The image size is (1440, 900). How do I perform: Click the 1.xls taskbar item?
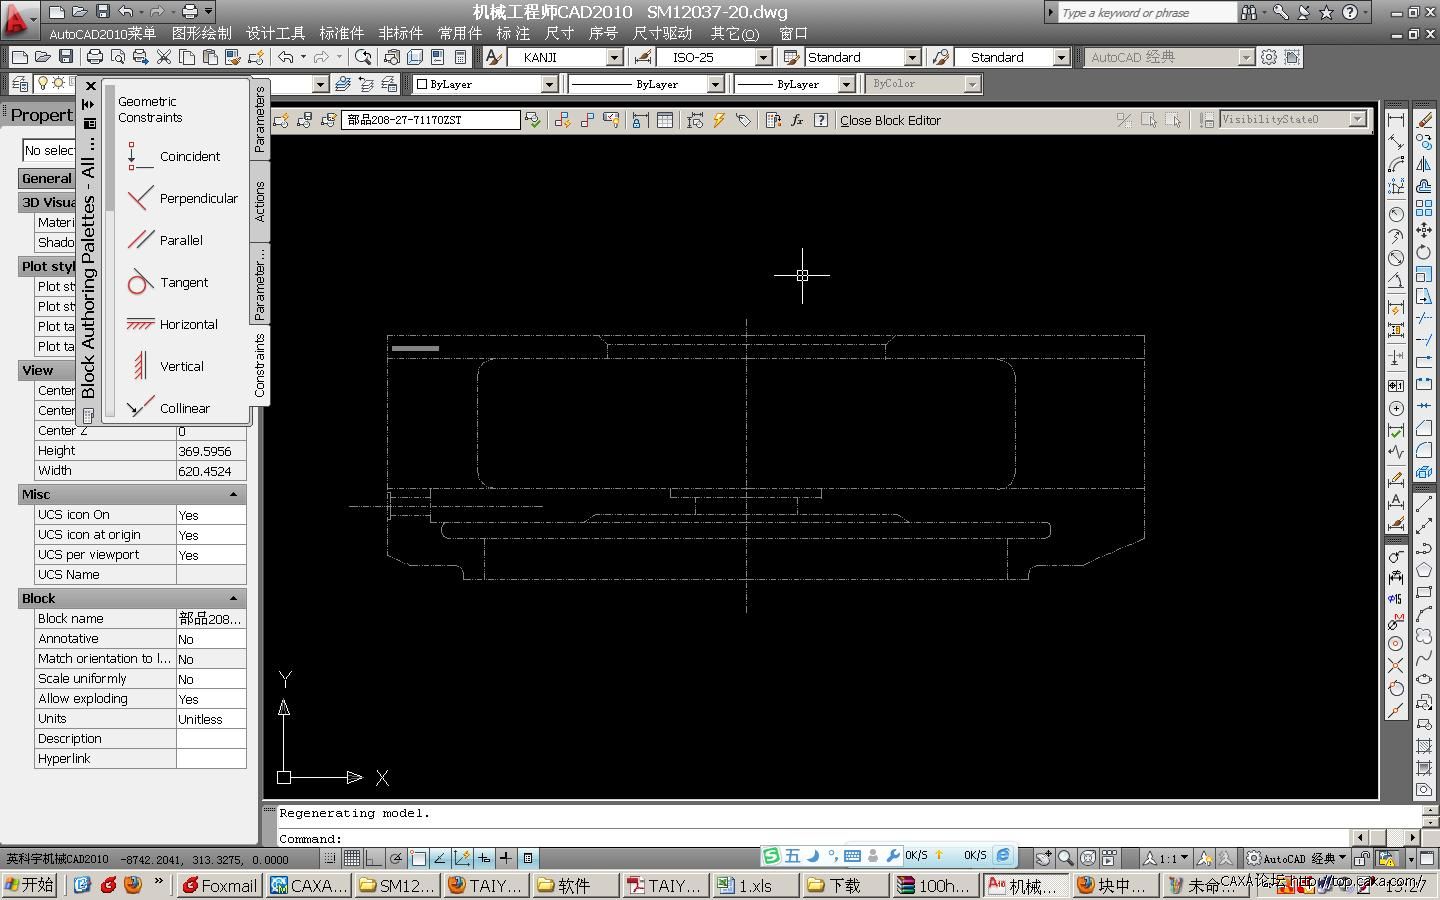[754, 885]
